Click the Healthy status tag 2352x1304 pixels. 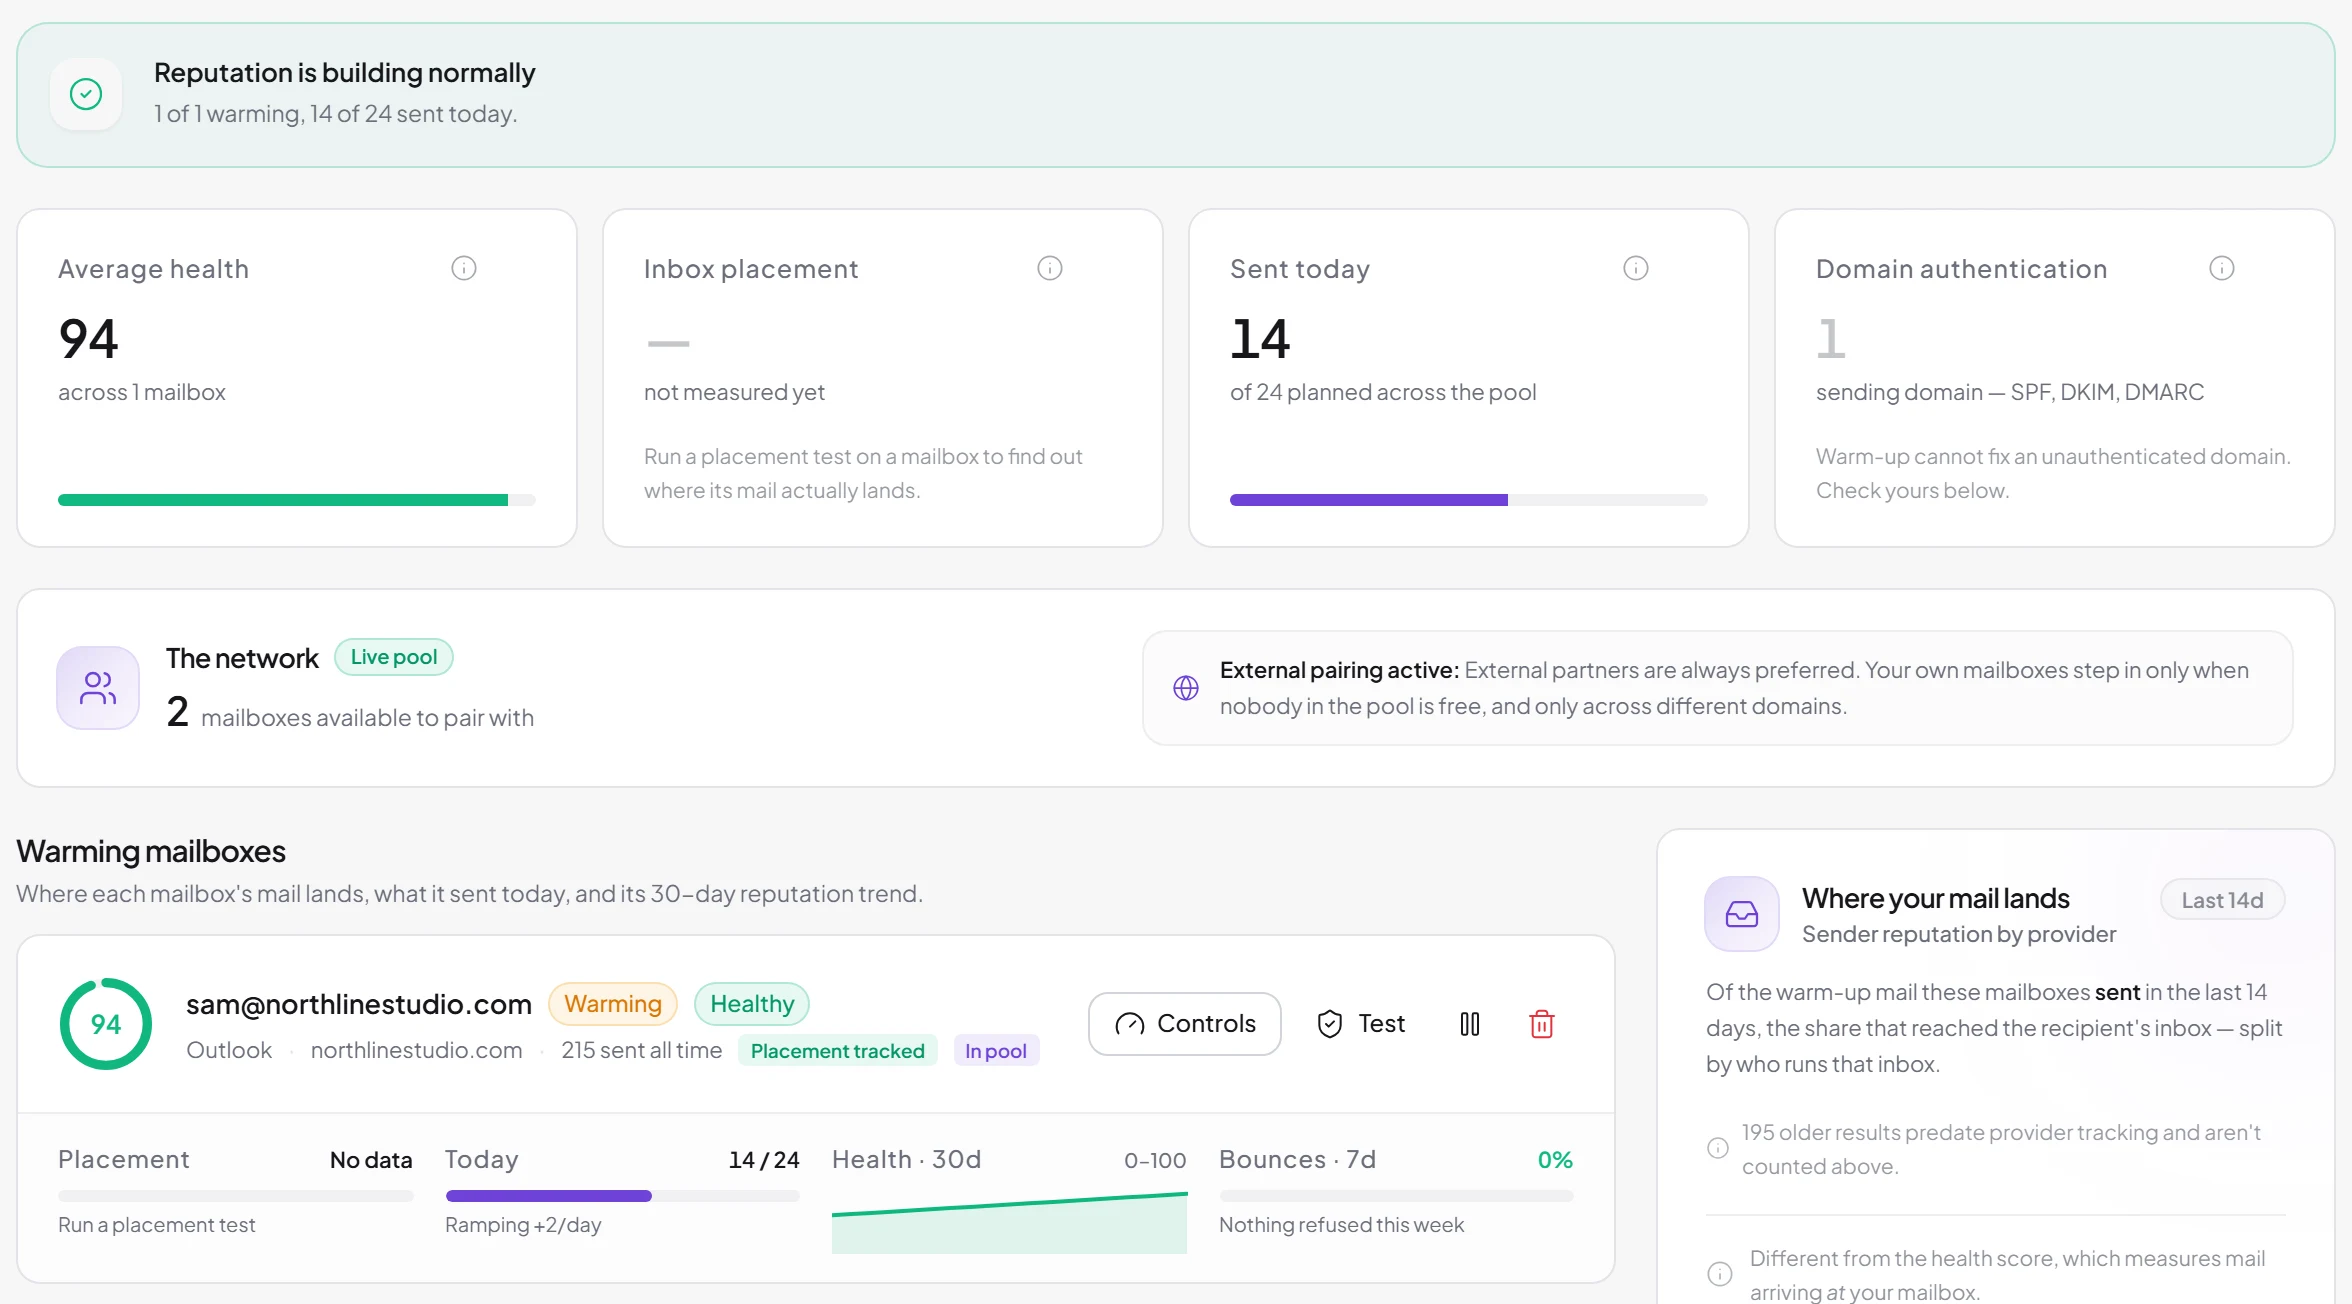[752, 1004]
